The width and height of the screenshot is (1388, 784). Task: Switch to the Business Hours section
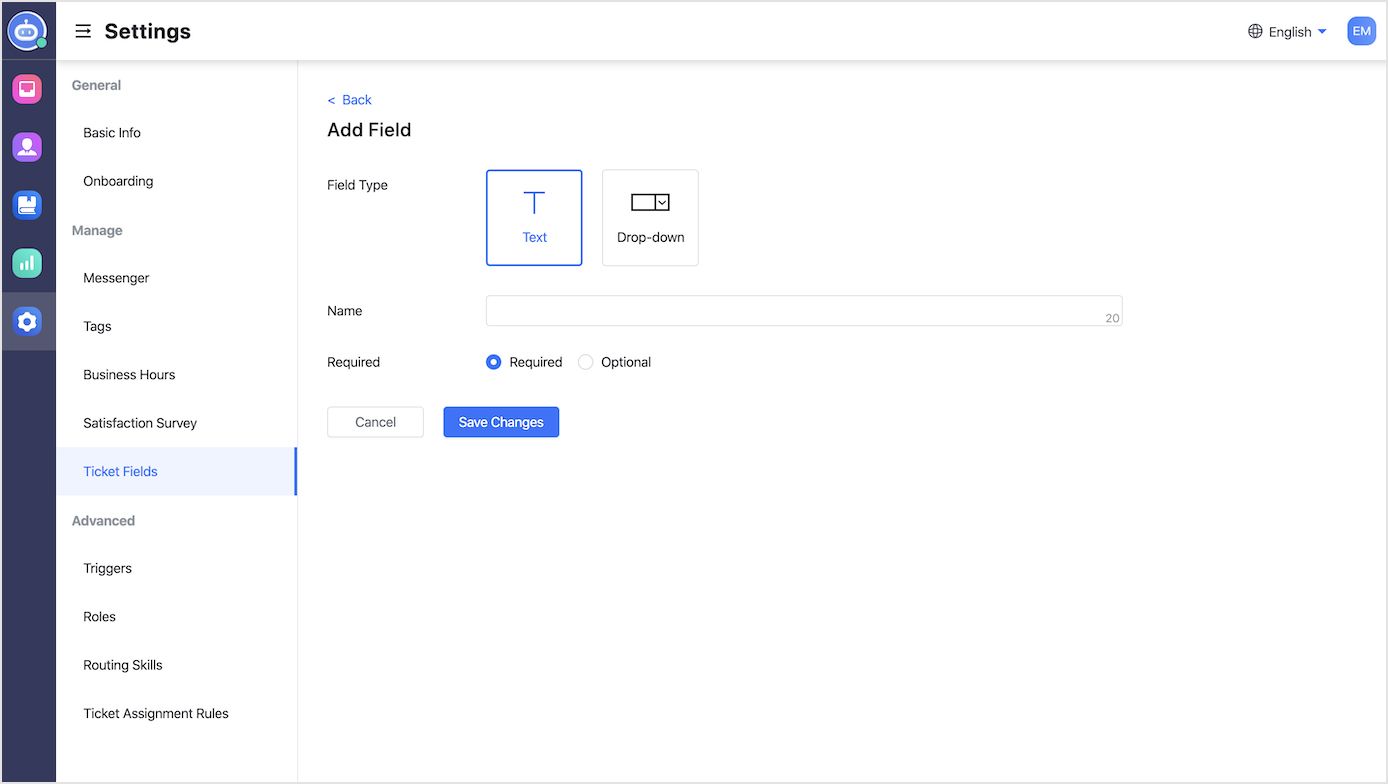(129, 374)
